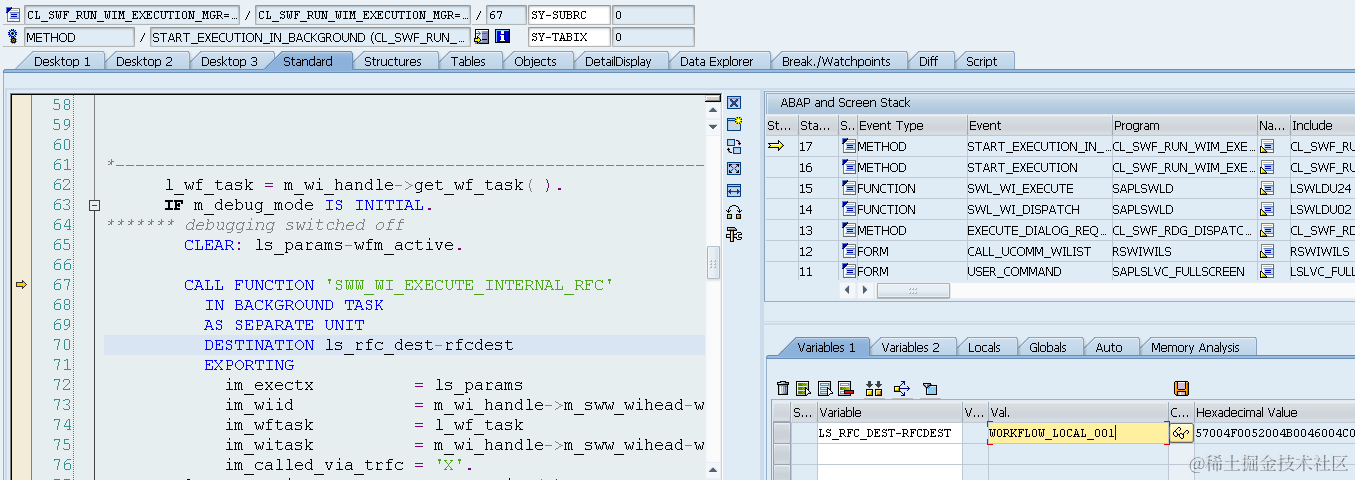Open the Memory Analysis tab
This screenshot has height=480, width=1355.
click(1195, 347)
